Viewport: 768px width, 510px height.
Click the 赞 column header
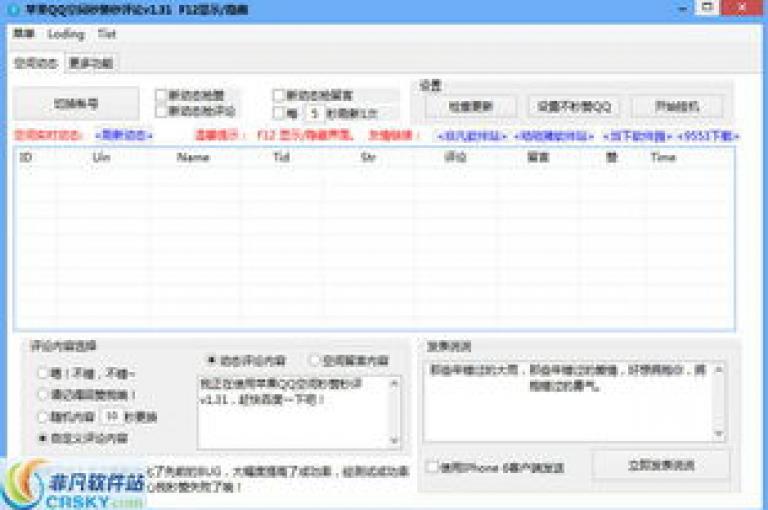pyautogui.click(x=612, y=157)
